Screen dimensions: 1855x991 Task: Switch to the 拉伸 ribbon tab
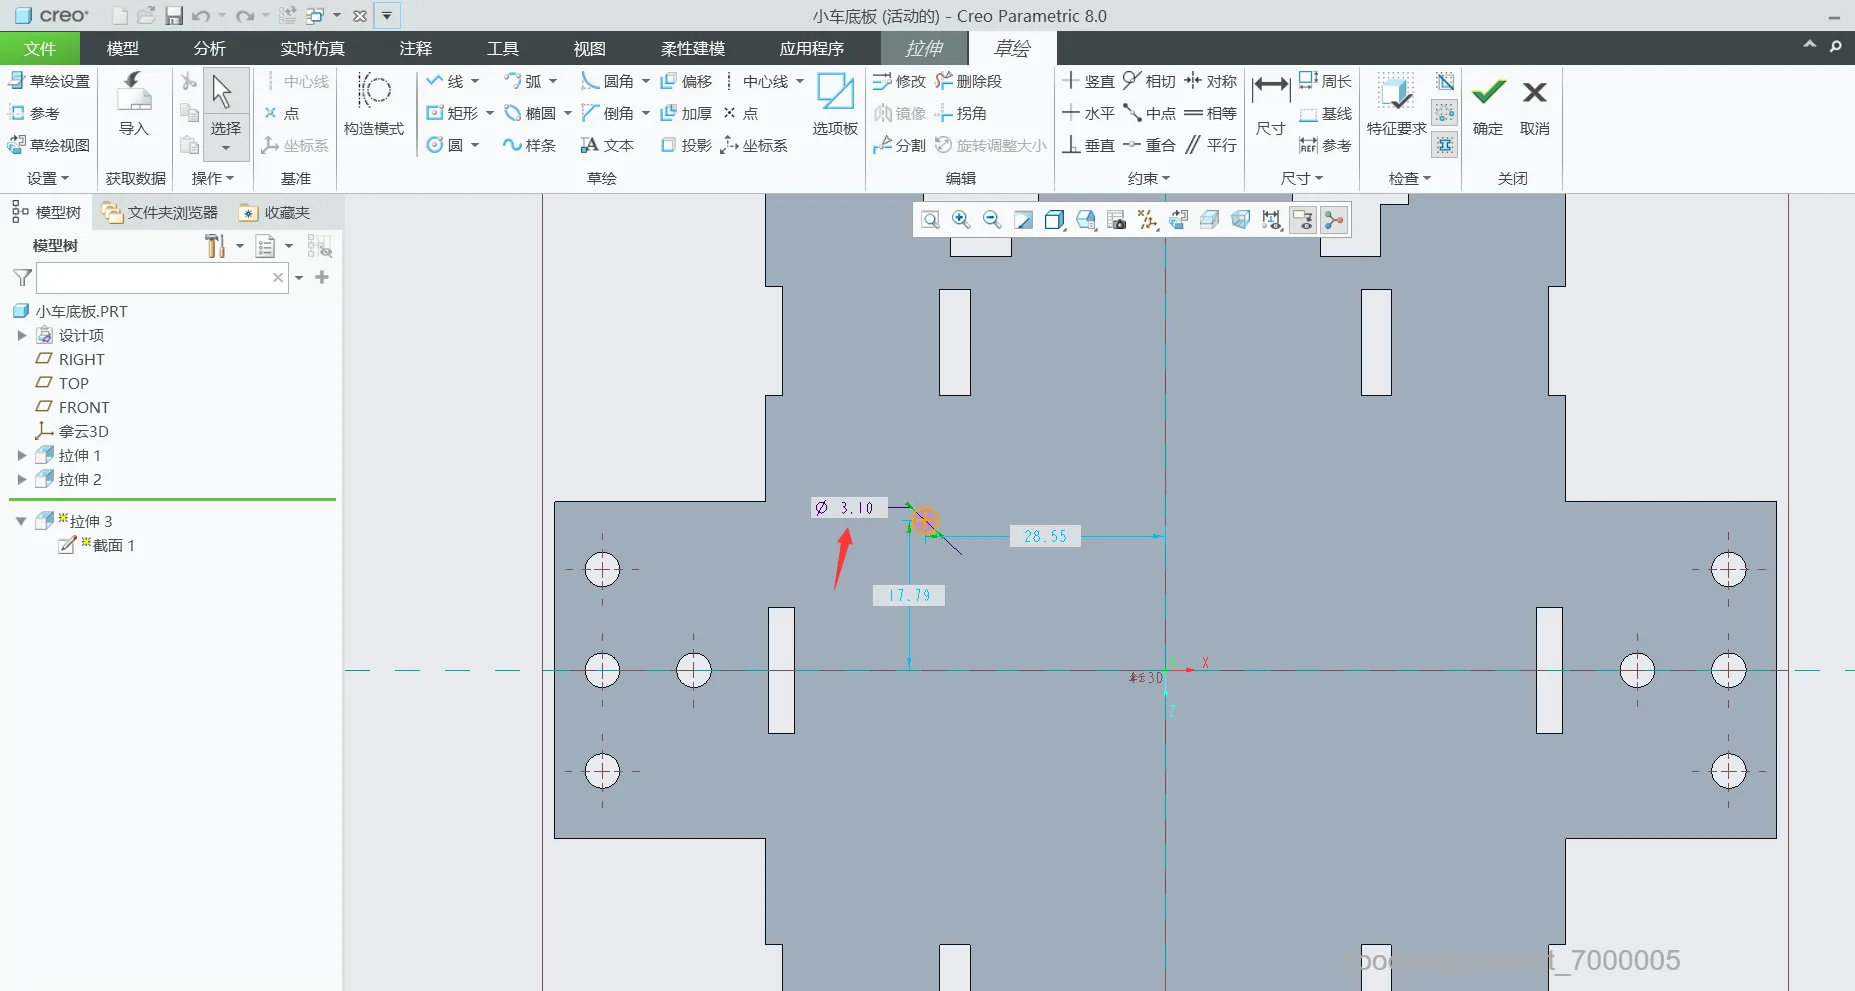click(x=924, y=48)
